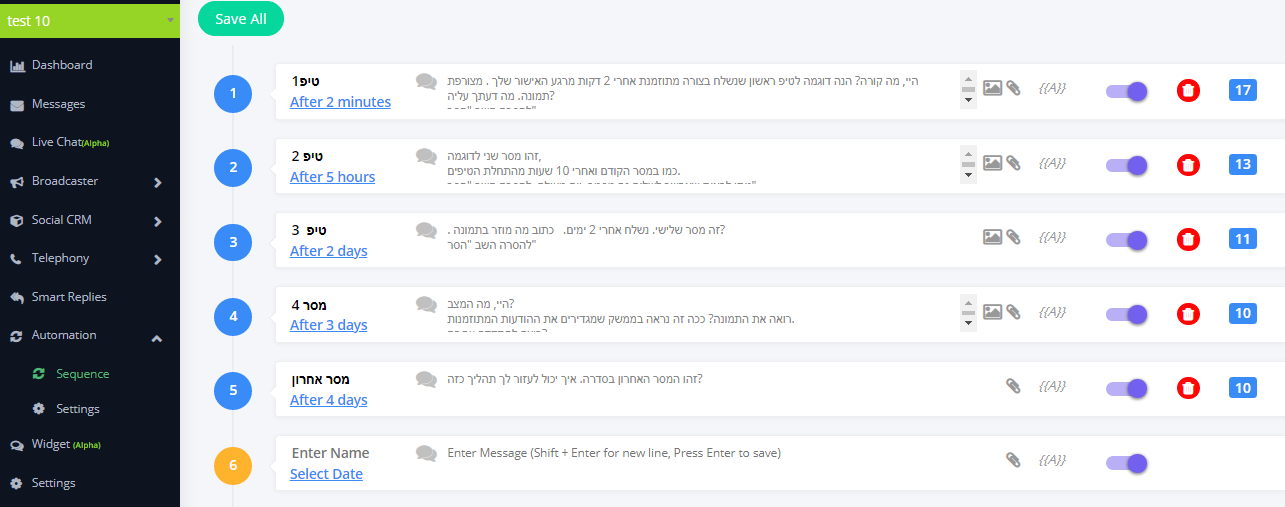Click paperclip attachment icon in new row 6
1285x507 pixels.
1013,460
